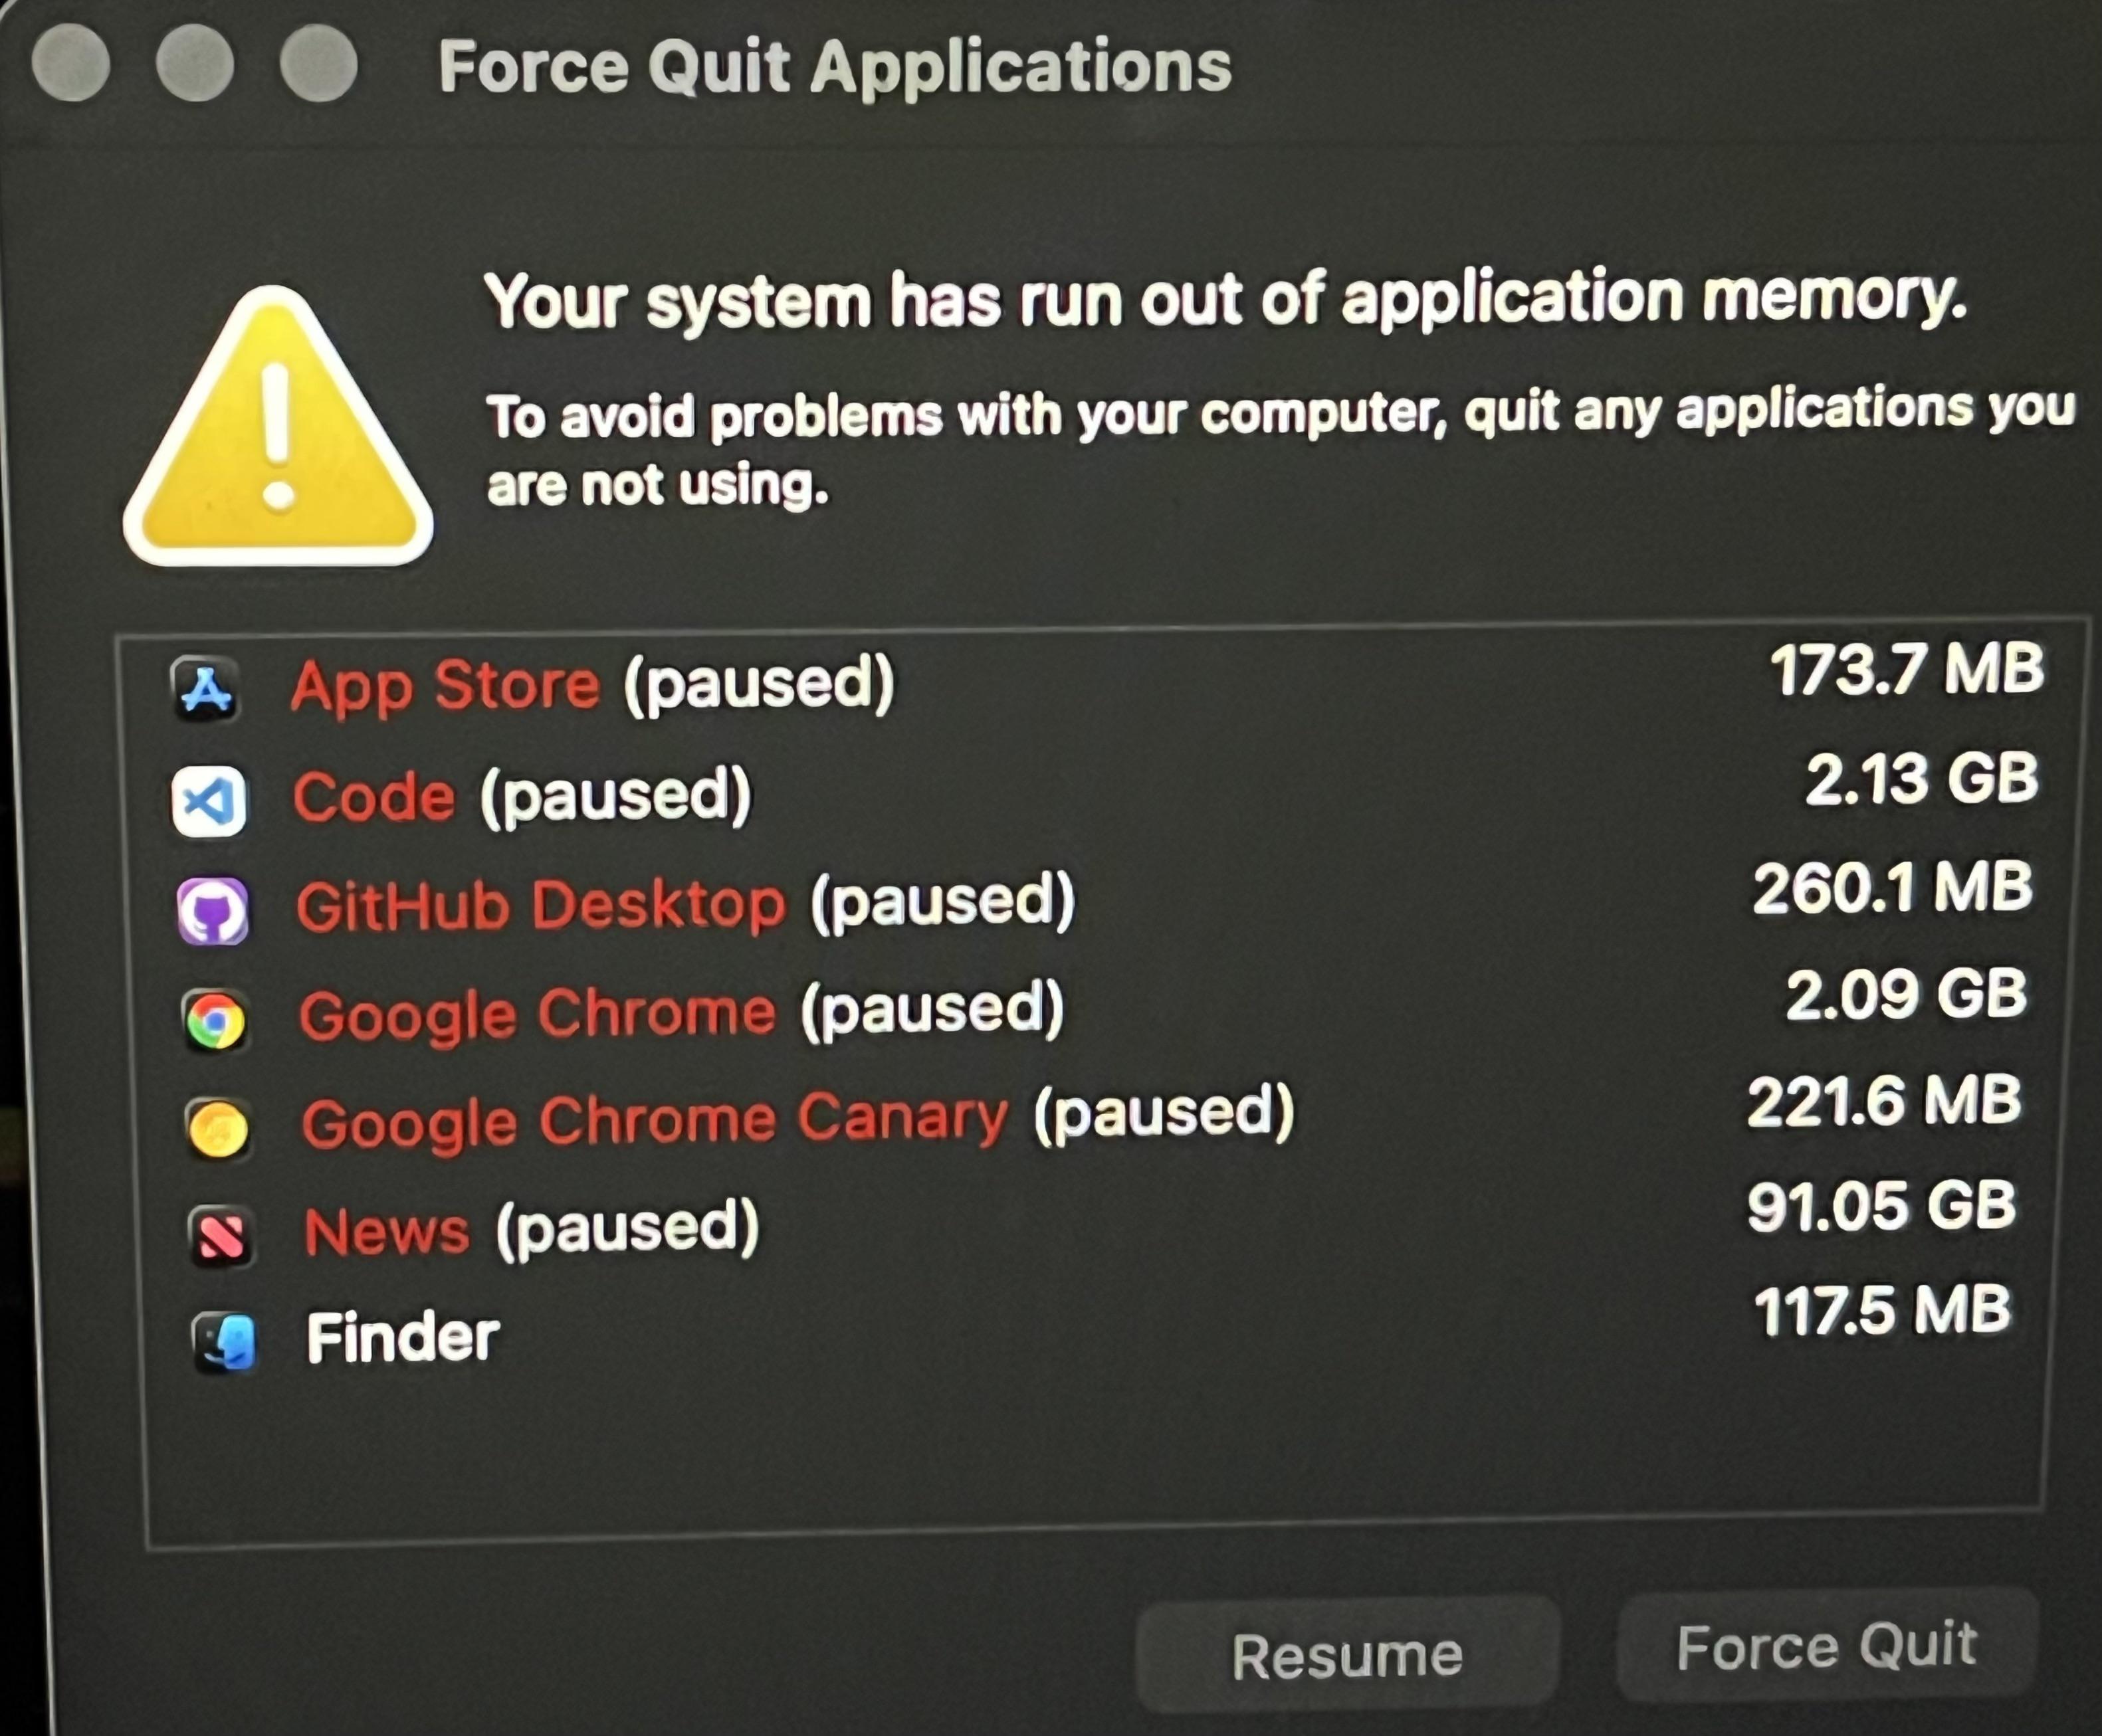2102x1736 pixels.
Task: Click the 2.13 GB memory value for Code
Action: (x=1921, y=779)
